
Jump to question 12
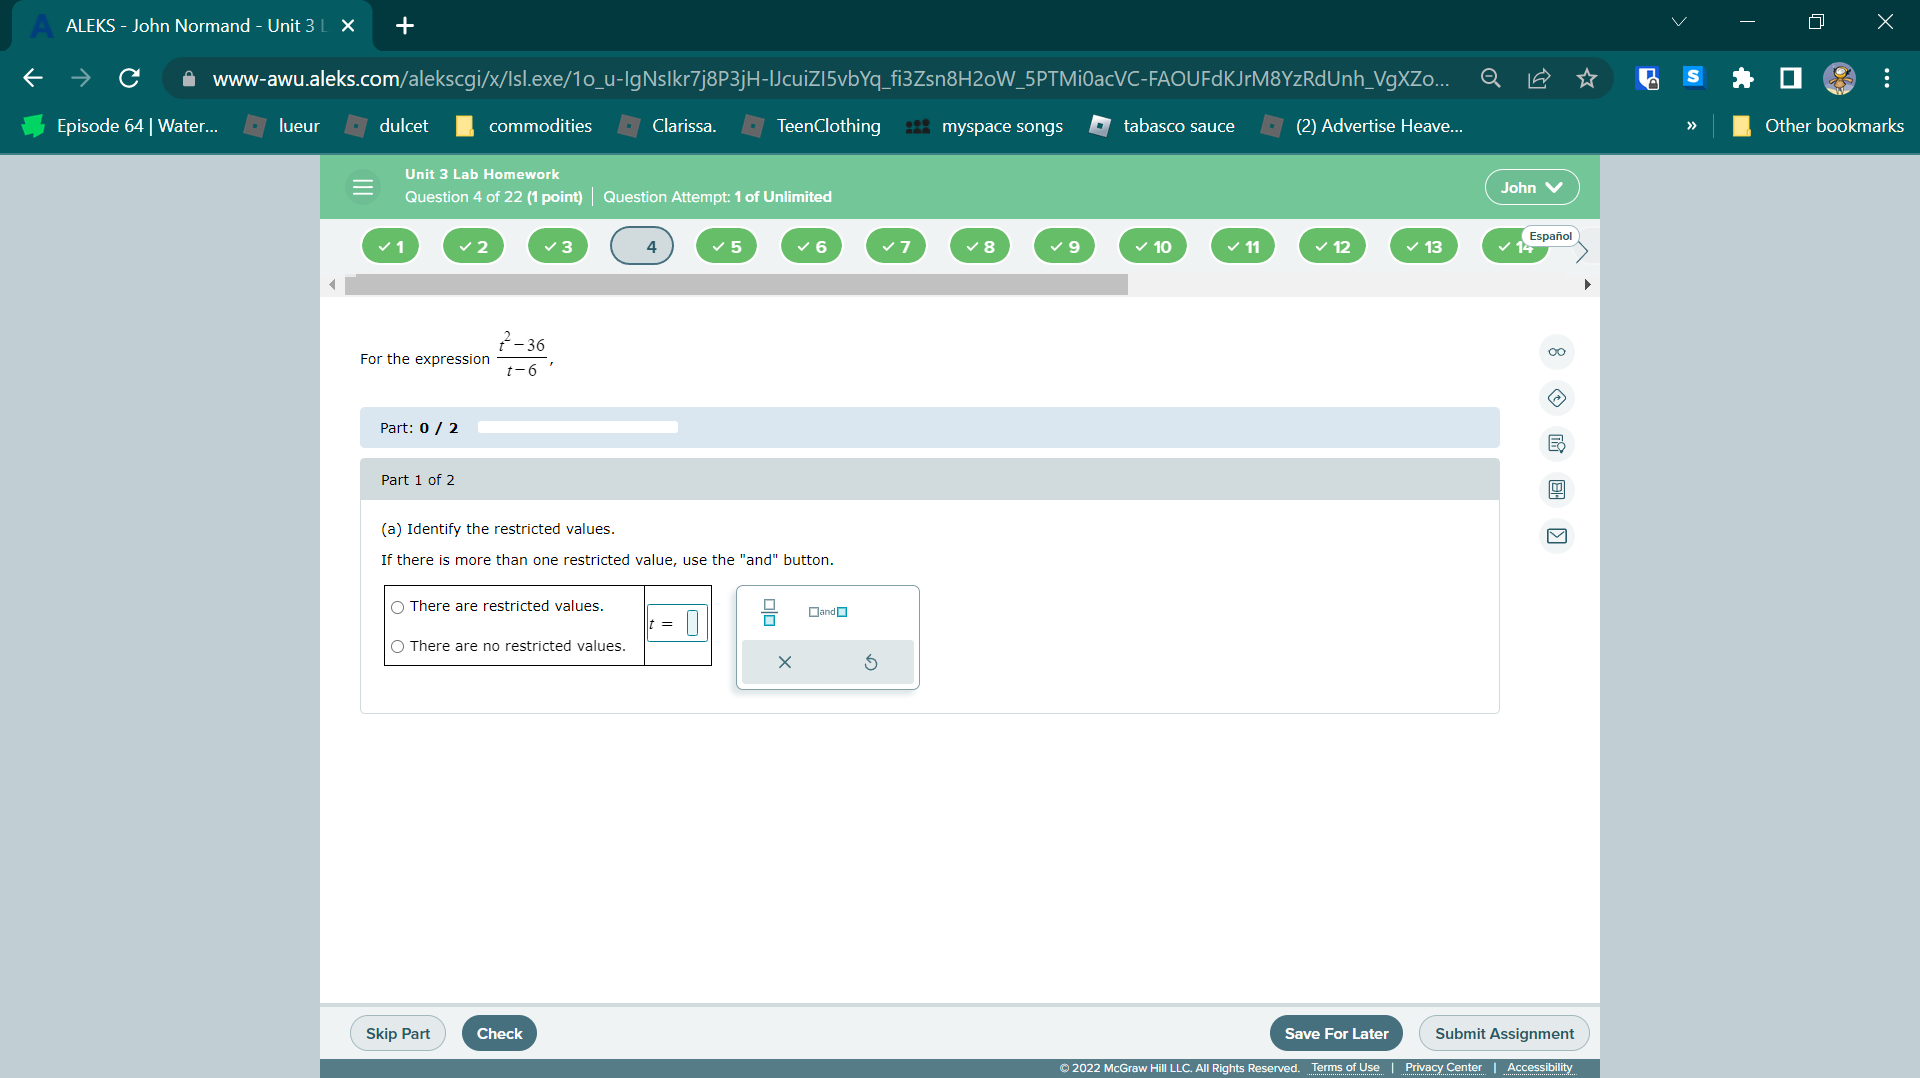tap(1332, 246)
